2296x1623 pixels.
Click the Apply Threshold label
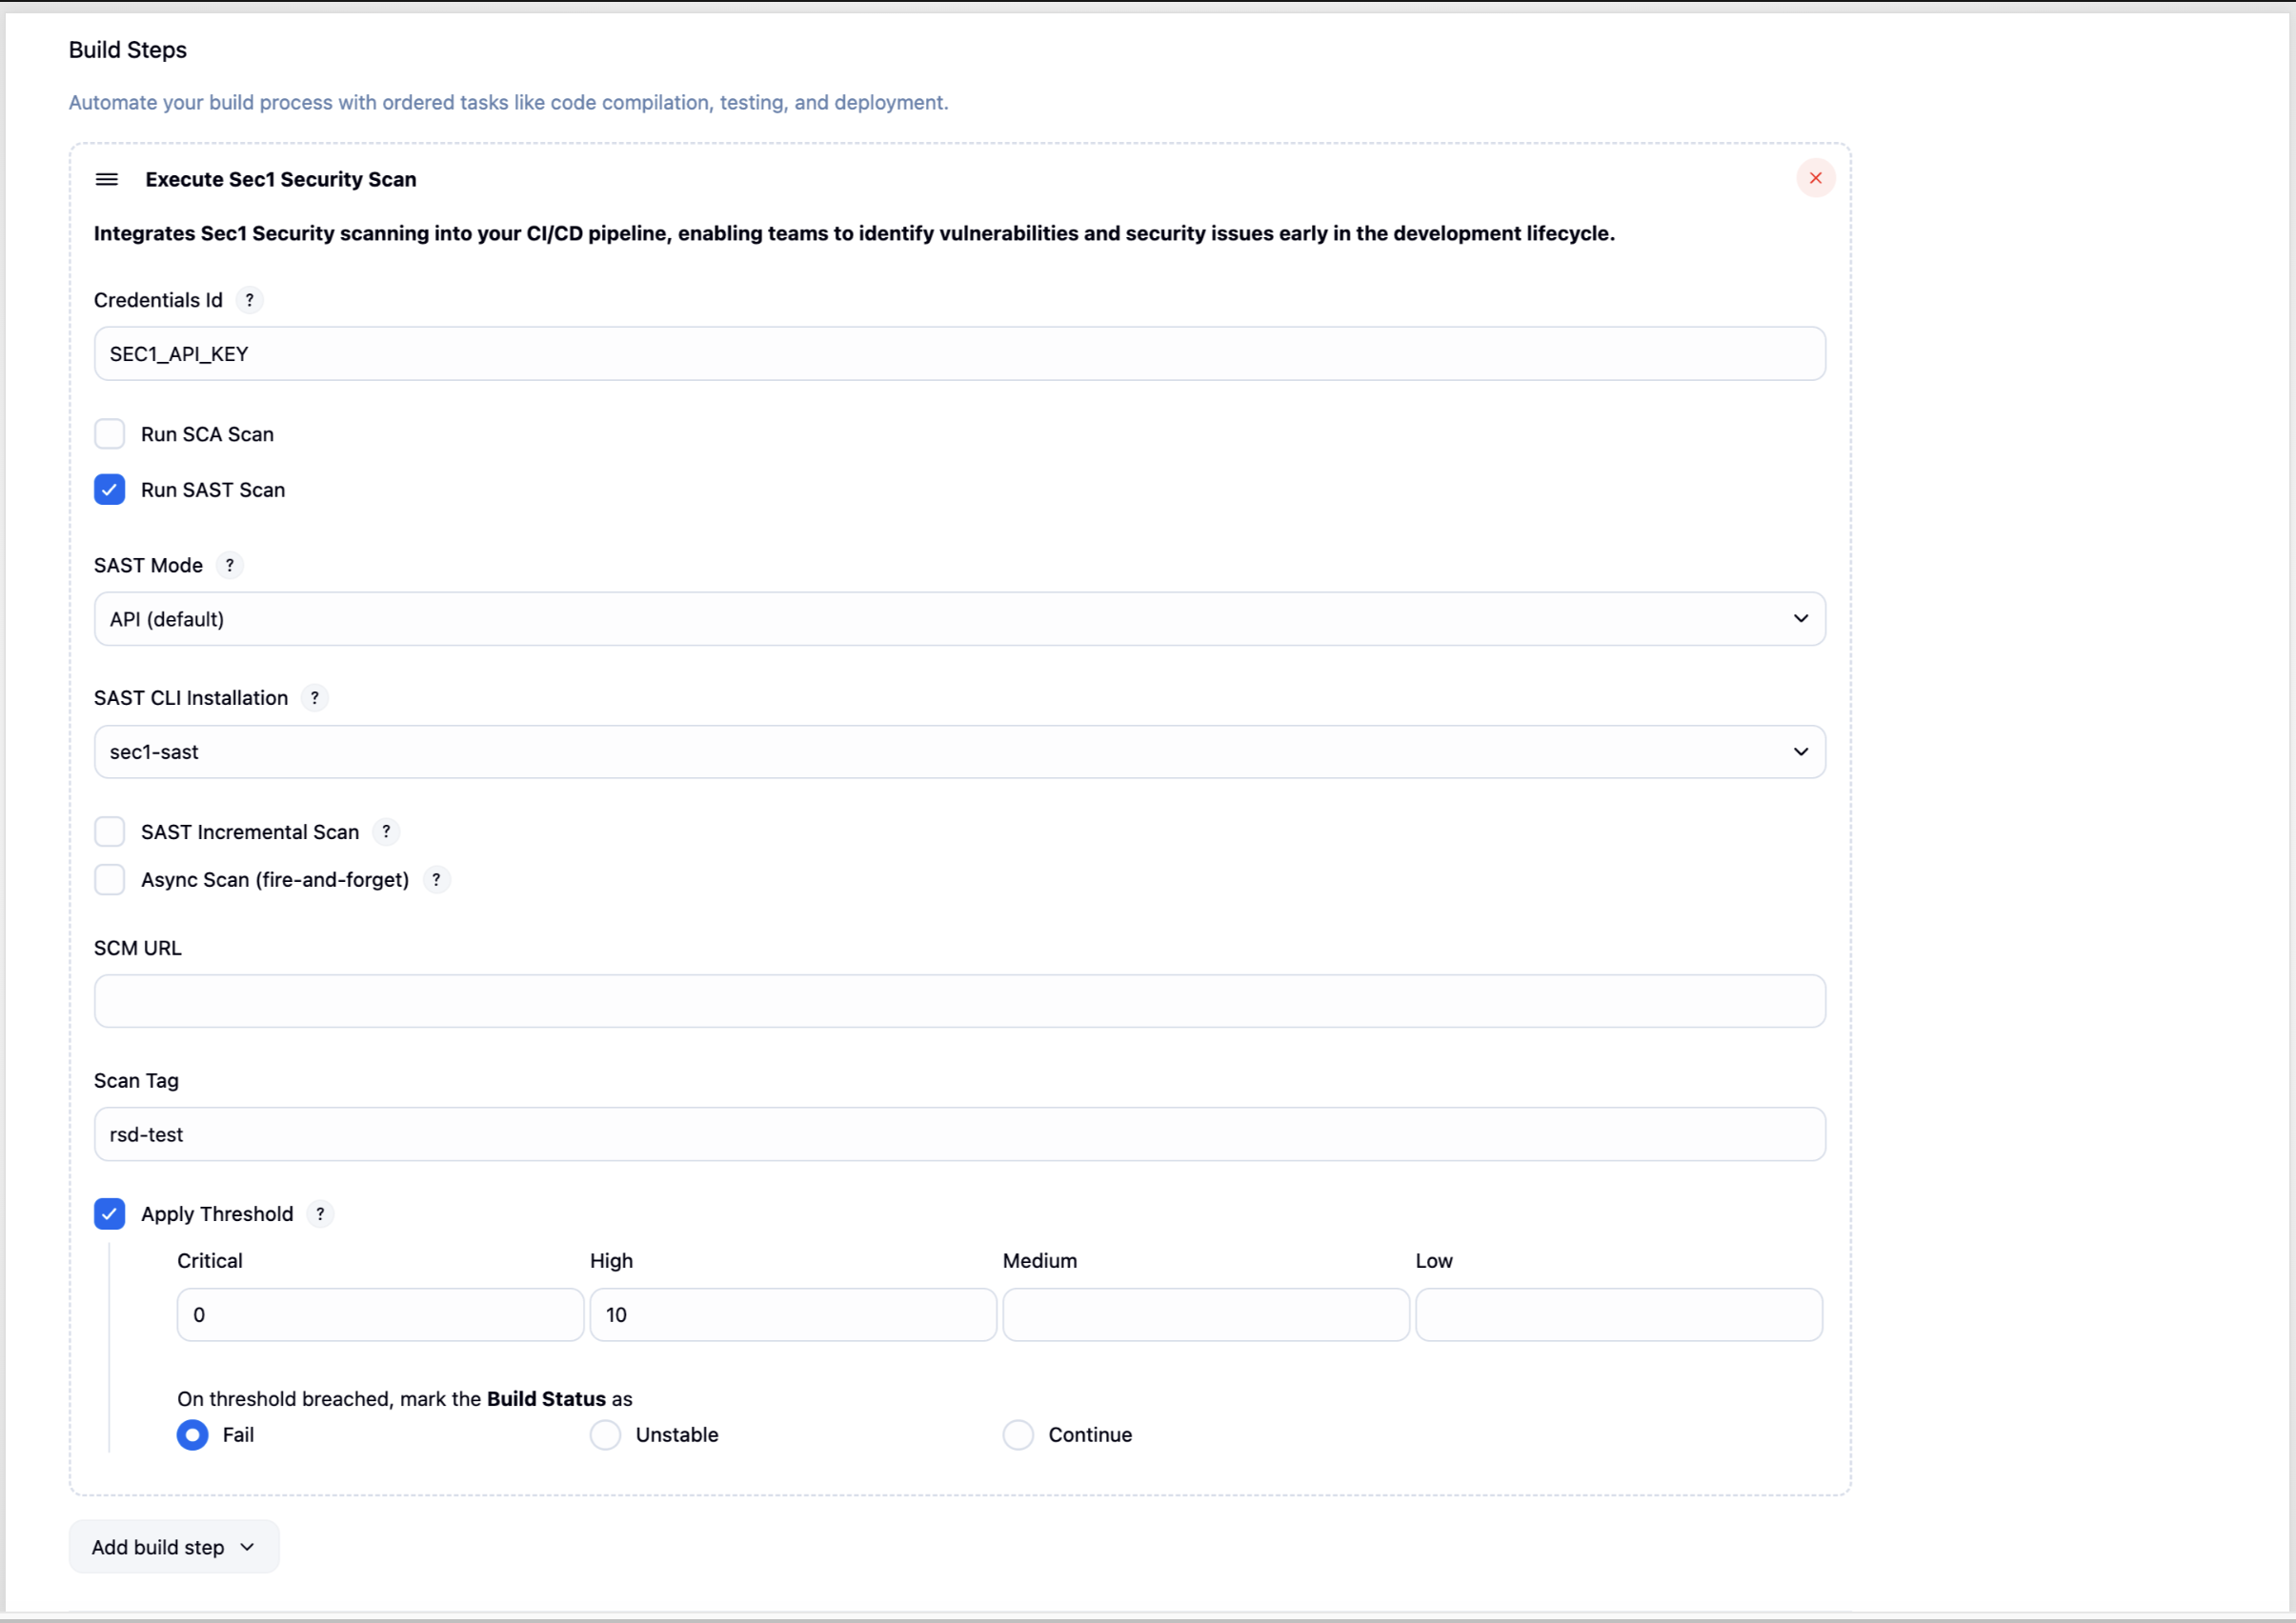tap(217, 1214)
